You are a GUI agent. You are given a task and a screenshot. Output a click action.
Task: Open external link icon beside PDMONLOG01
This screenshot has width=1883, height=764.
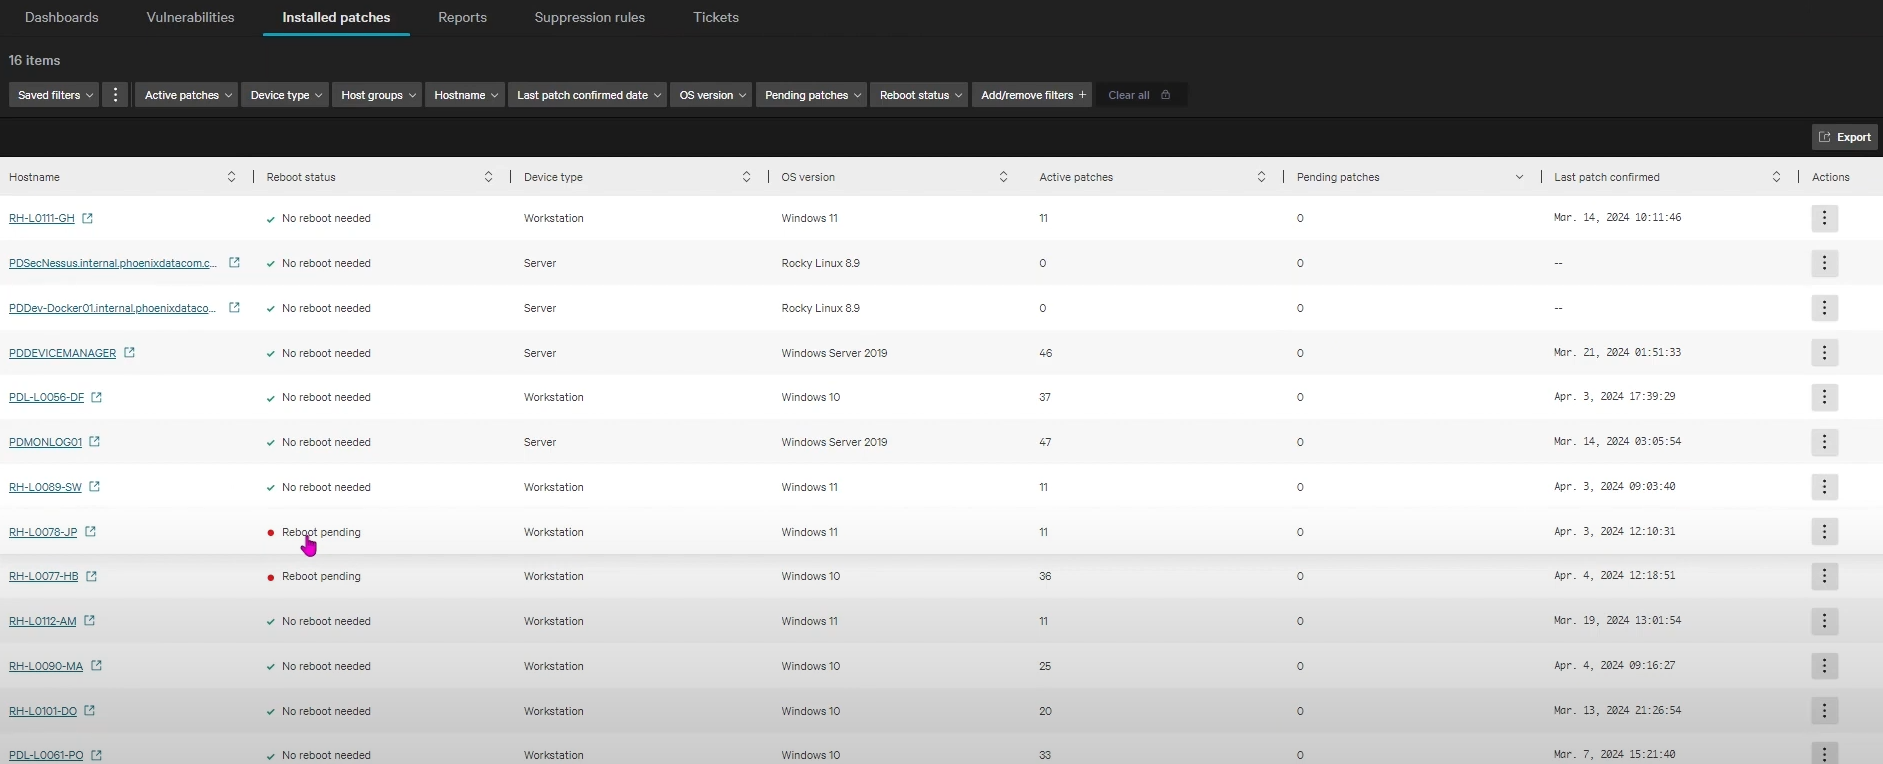[94, 441]
